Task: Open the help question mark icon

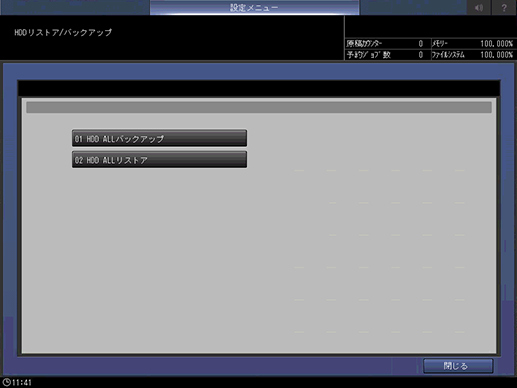Action: click(504, 7)
